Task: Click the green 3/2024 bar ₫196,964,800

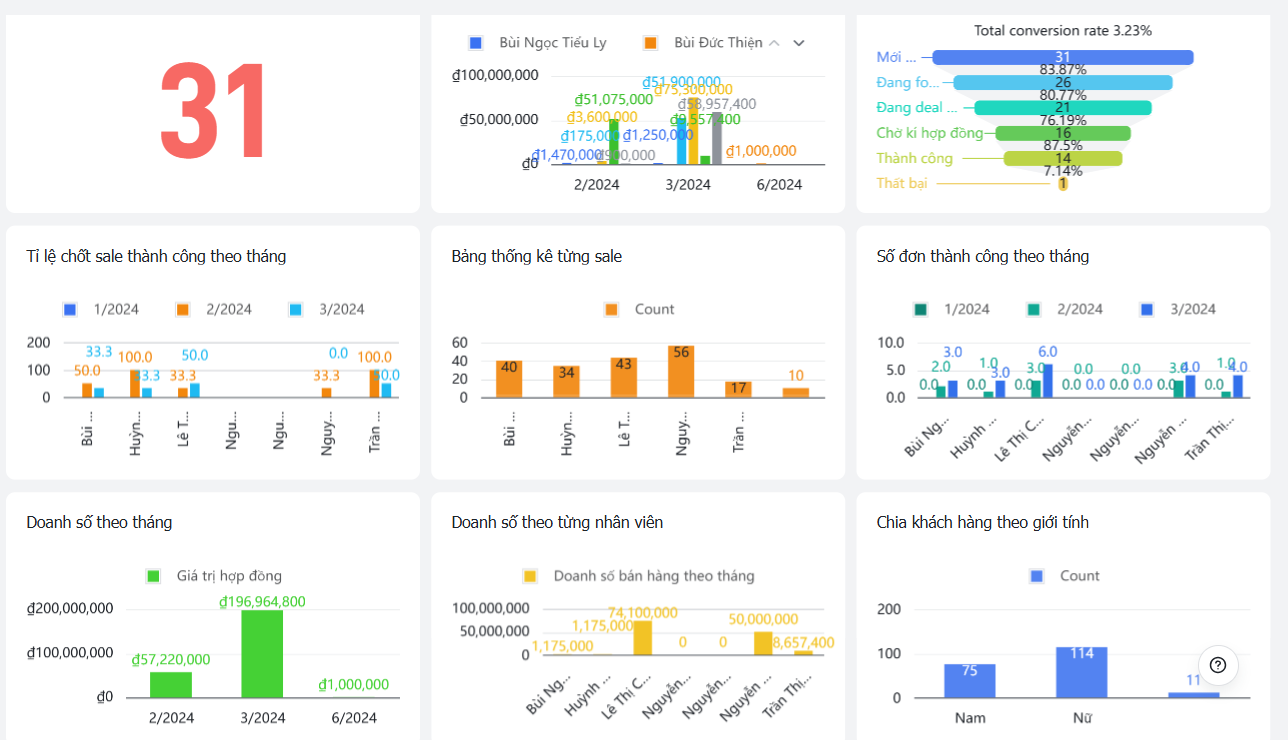Action: click(x=262, y=653)
